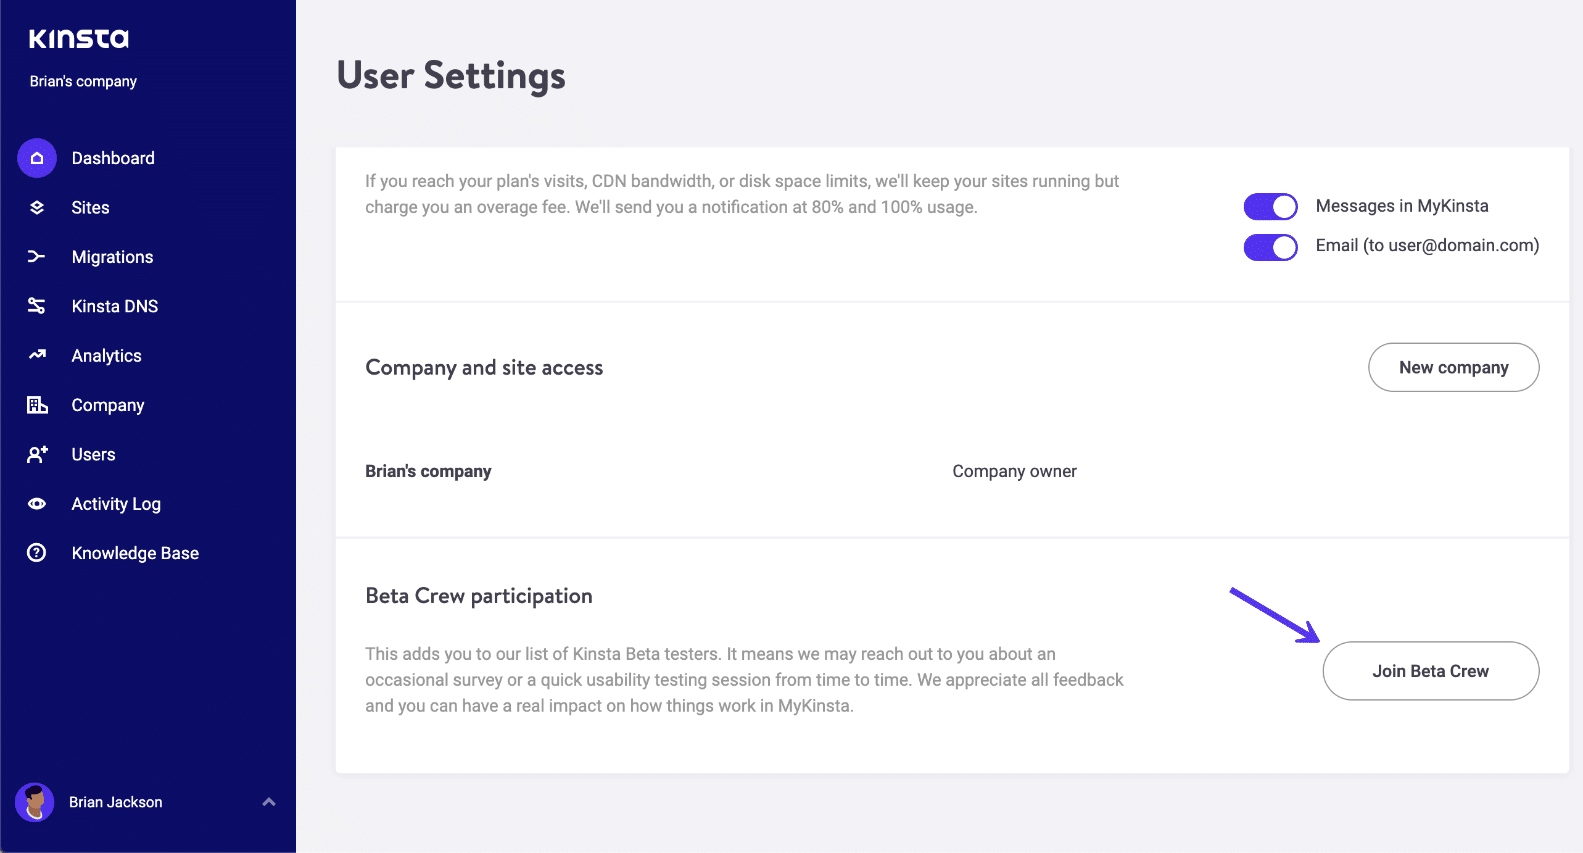Click the Analytics trend icon

coord(37,355)
